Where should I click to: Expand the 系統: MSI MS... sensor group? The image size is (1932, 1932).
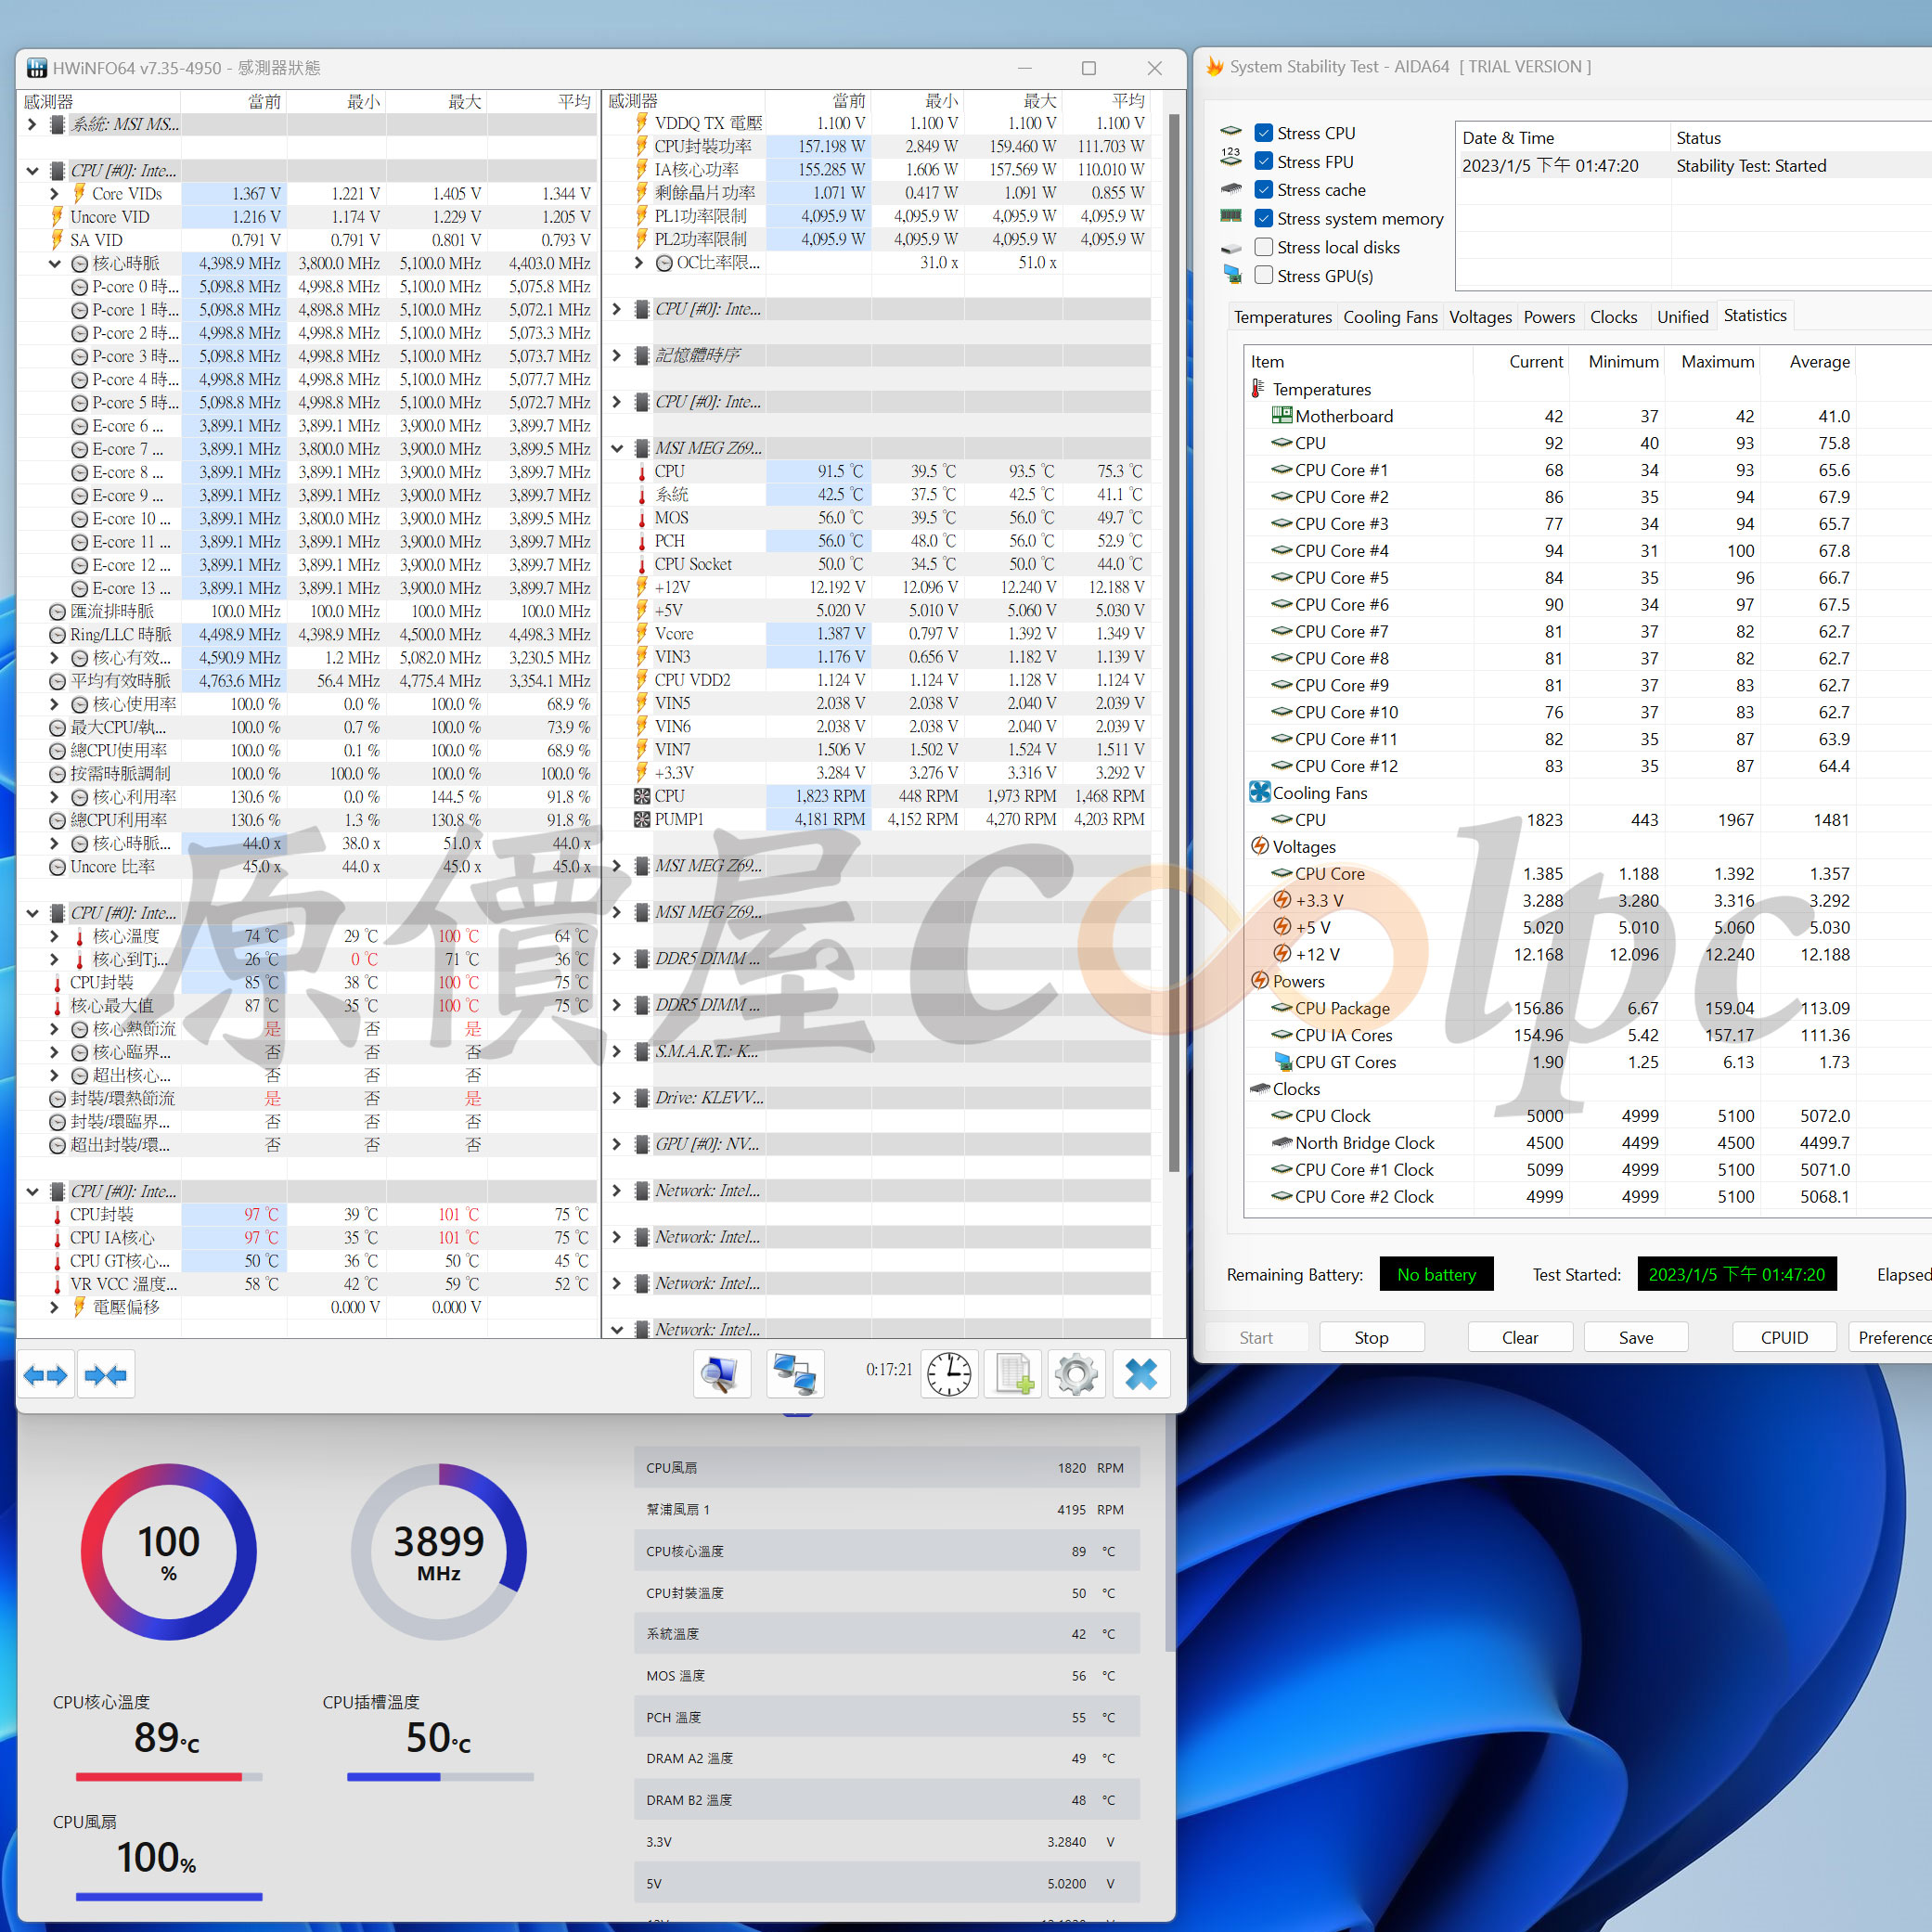tap(32, 124)
